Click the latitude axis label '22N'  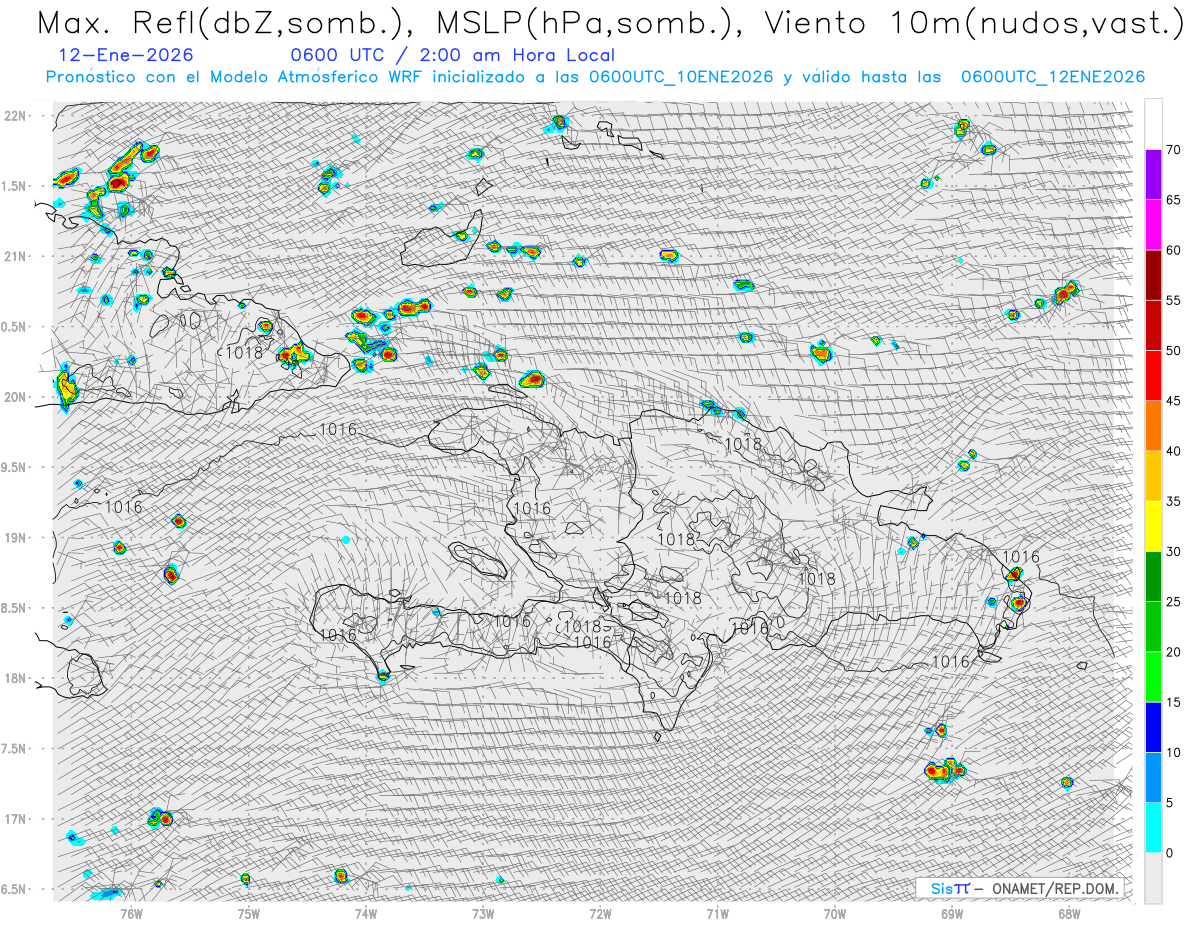click(16, 115)
